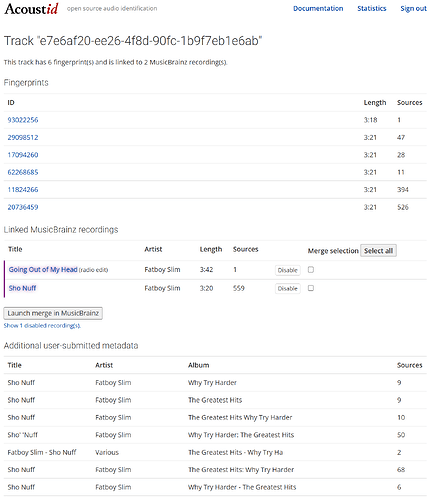The image size is (434, 500).
Task: Open the Sho Nuff recording link
Action: click(22, 288)
